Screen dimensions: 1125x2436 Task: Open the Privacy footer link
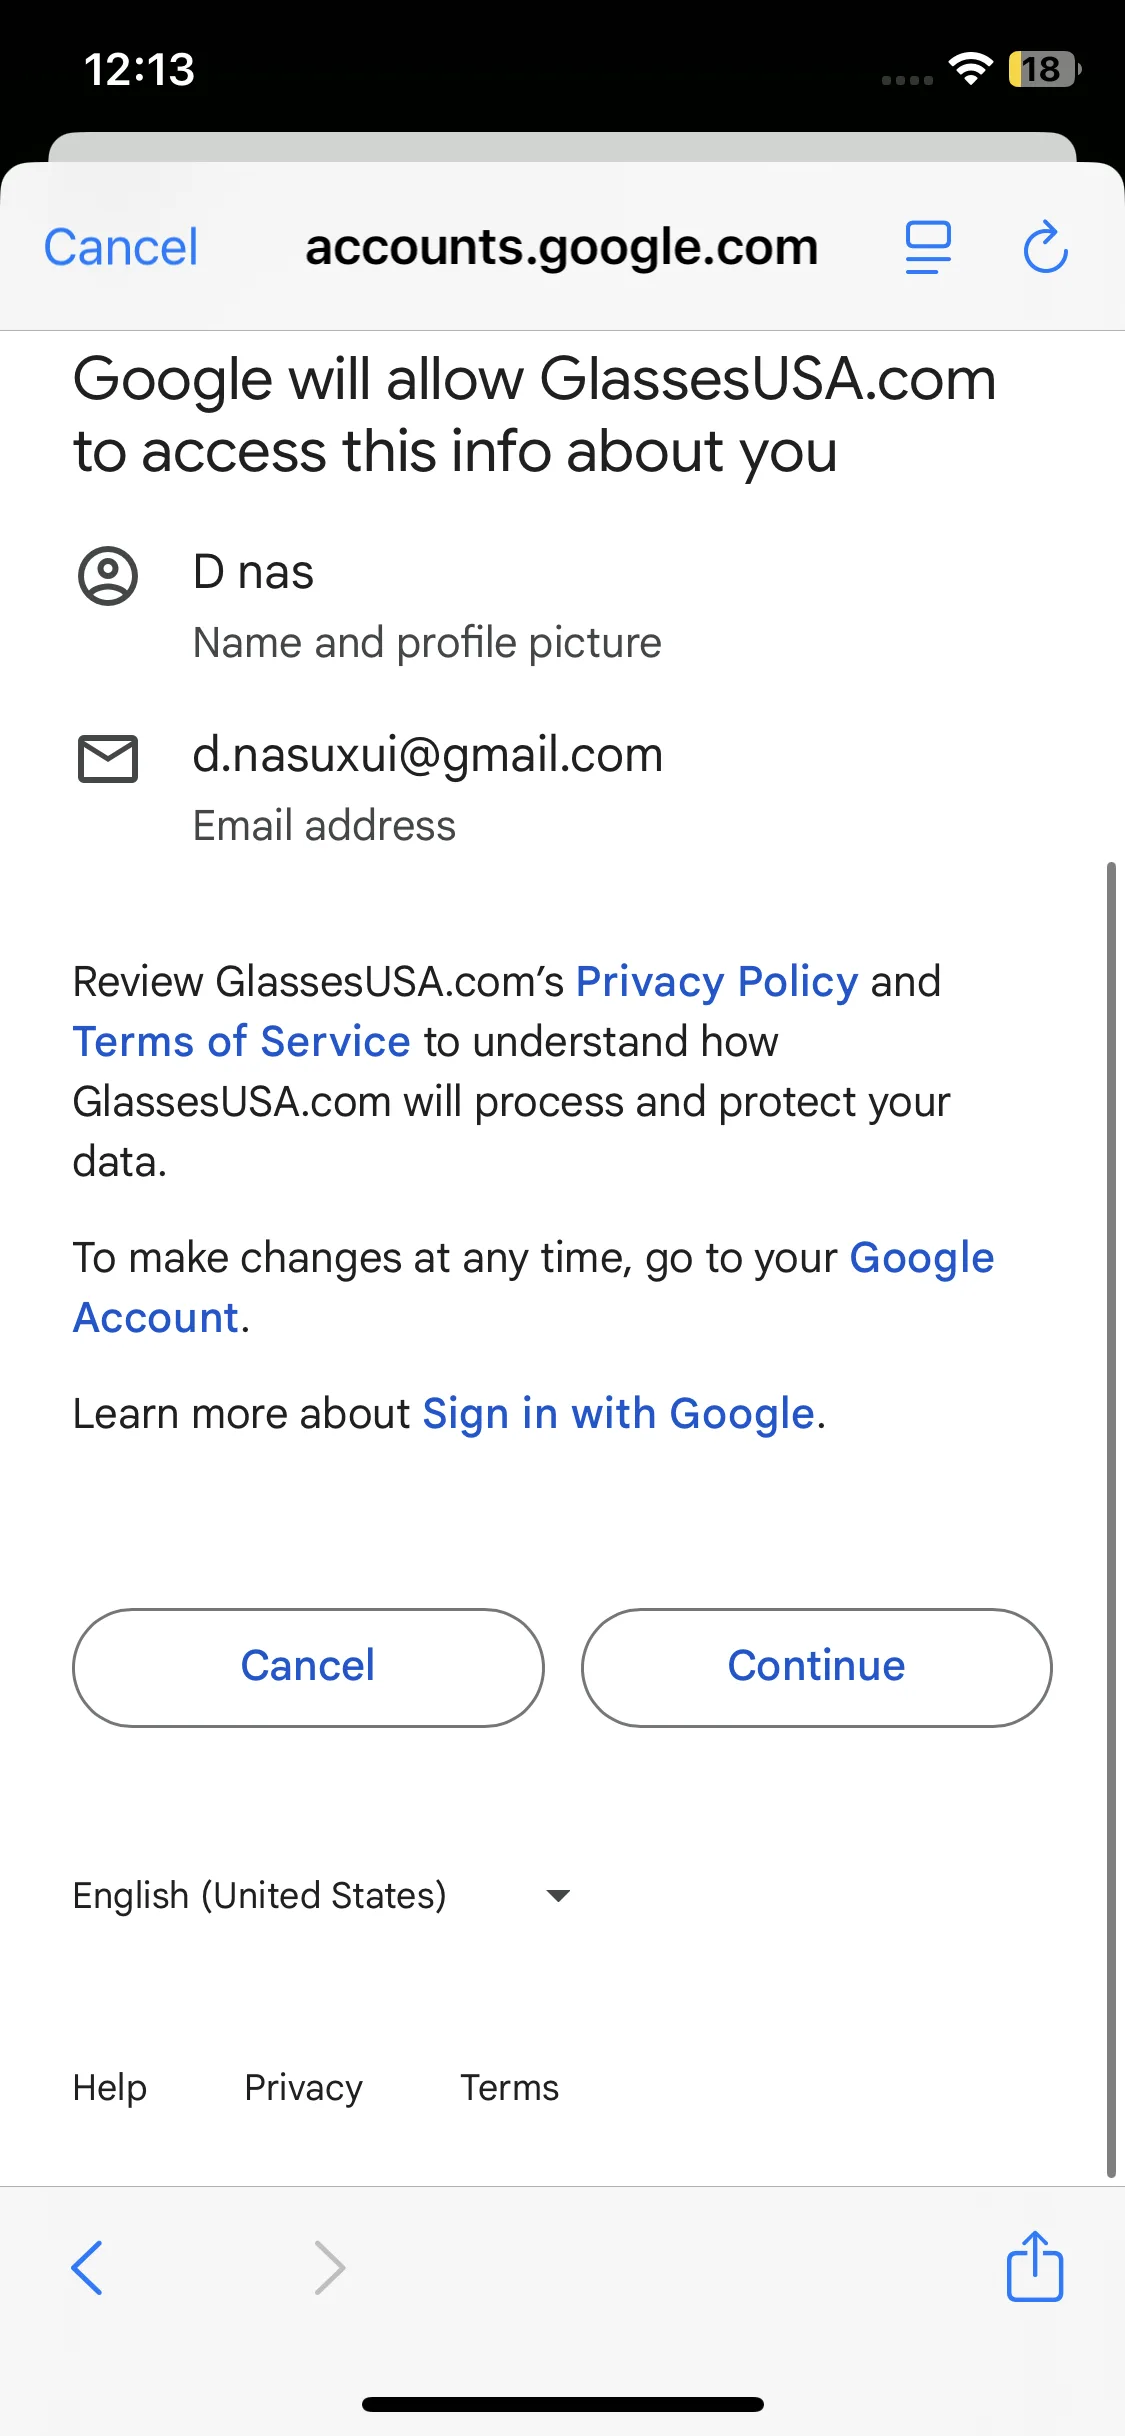coord(303,2088)
